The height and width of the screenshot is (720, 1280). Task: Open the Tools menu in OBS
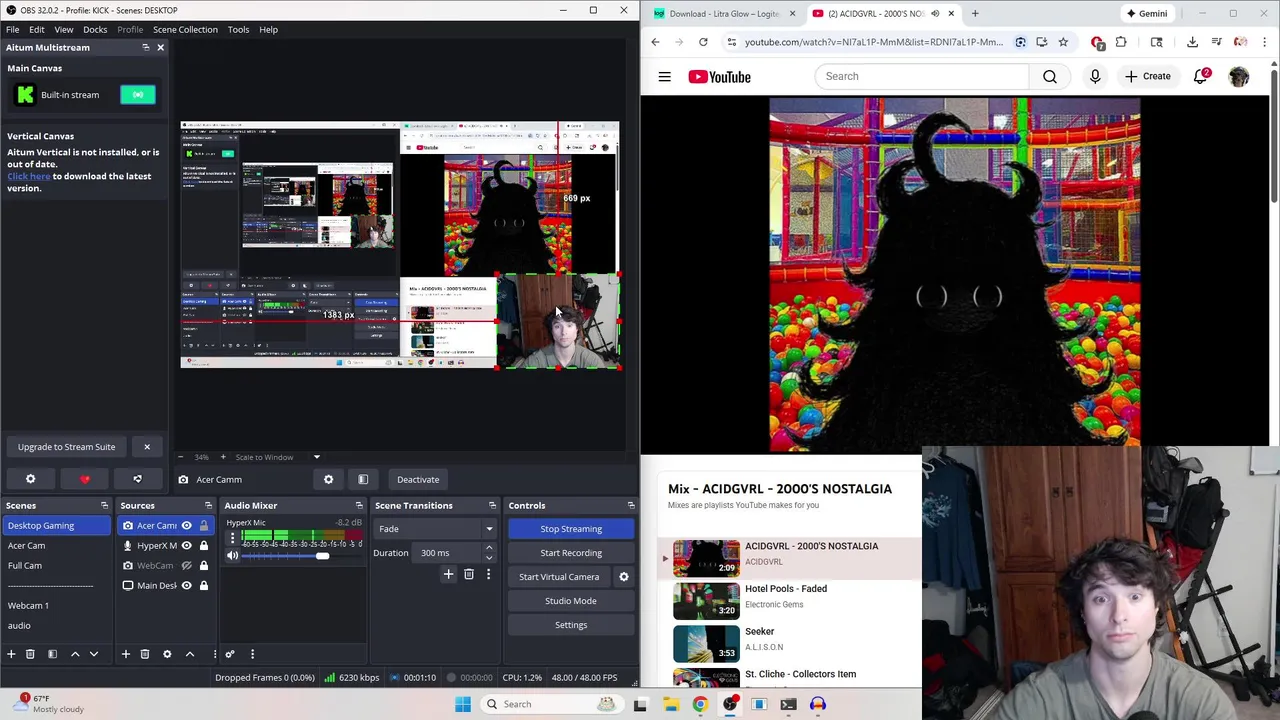pos(238,29)
